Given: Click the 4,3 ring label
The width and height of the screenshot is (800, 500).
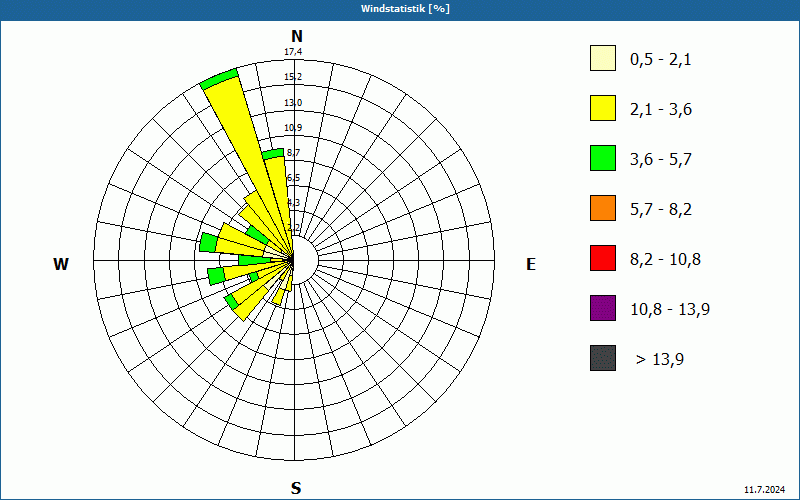Looking at the screenshot, I should (293, 203).
